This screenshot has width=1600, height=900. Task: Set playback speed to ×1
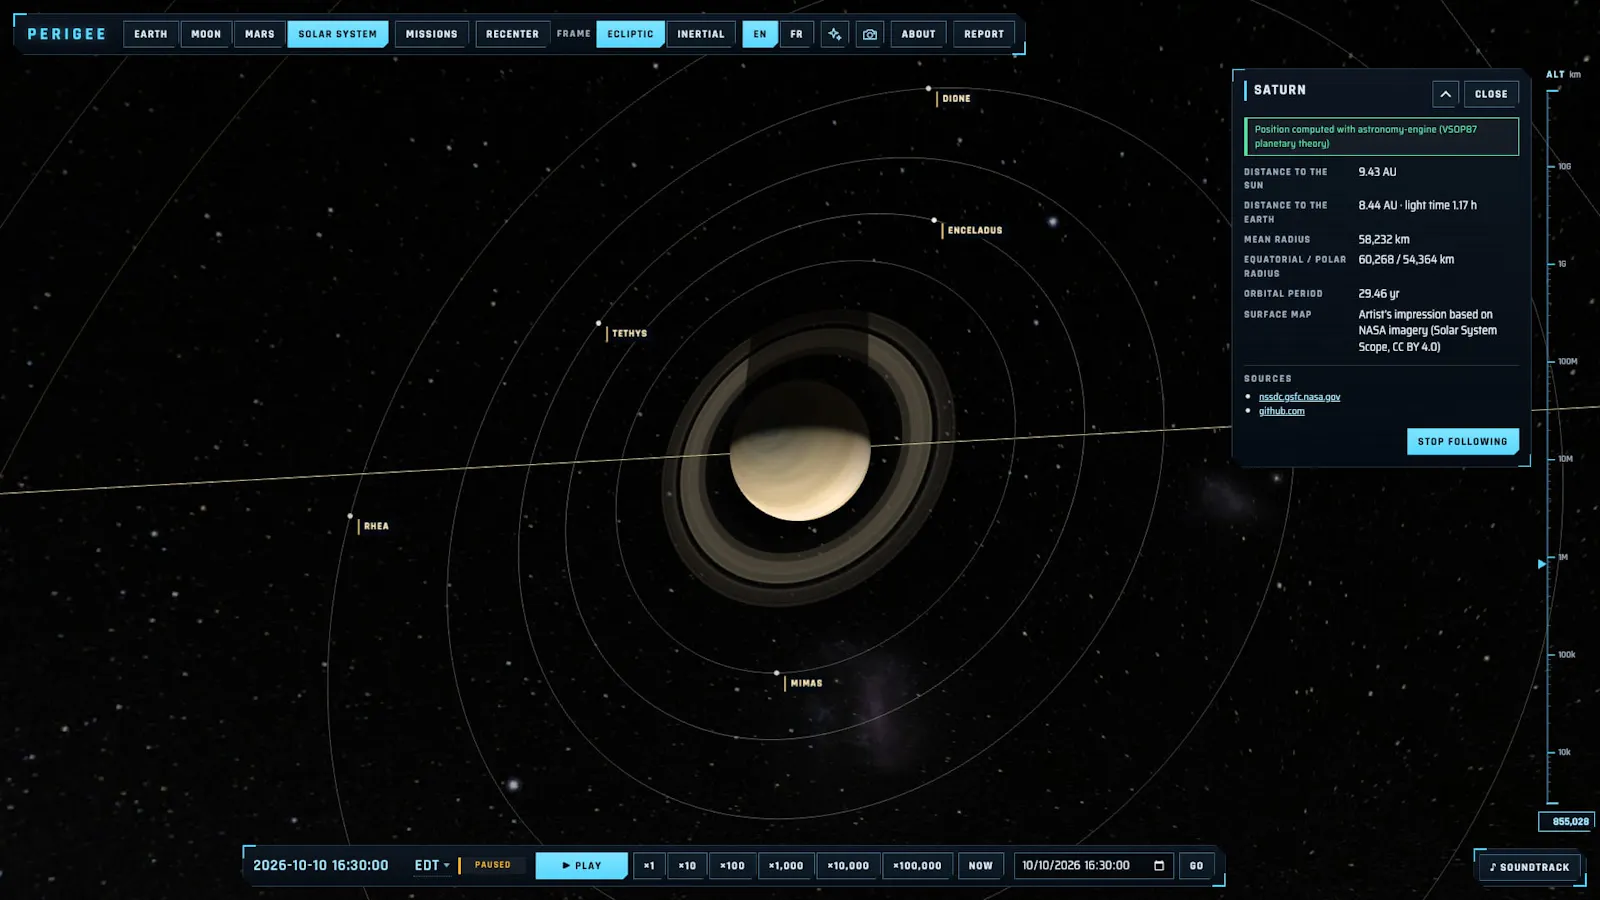(649, 866)
